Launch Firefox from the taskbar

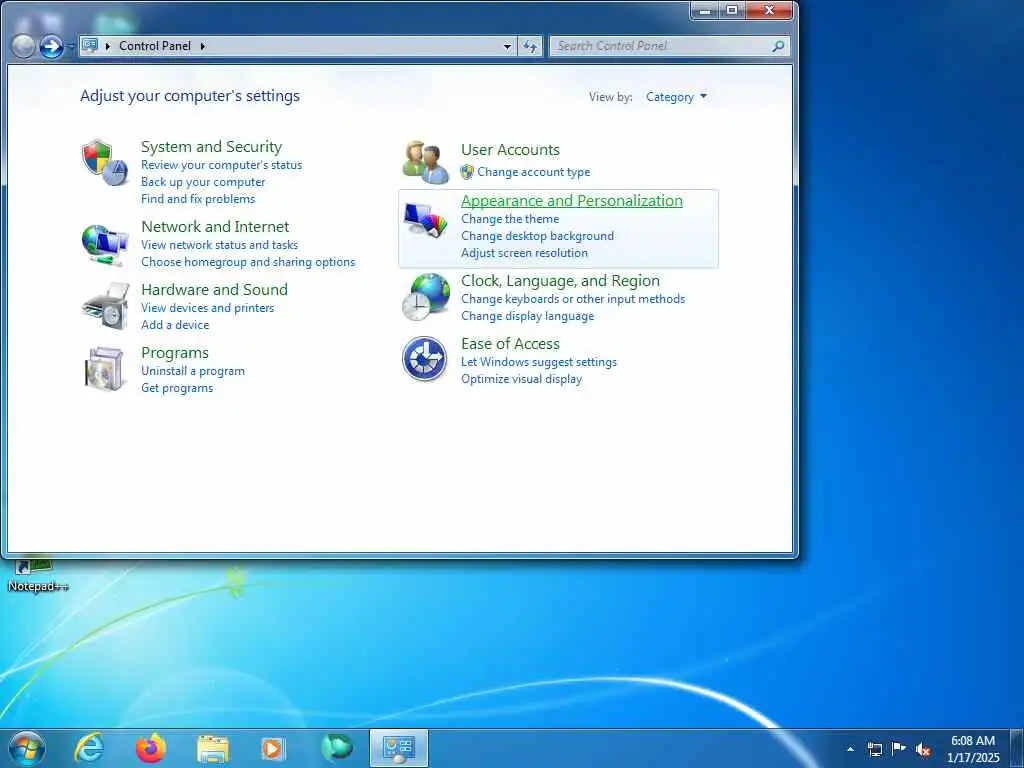[150, 748]
